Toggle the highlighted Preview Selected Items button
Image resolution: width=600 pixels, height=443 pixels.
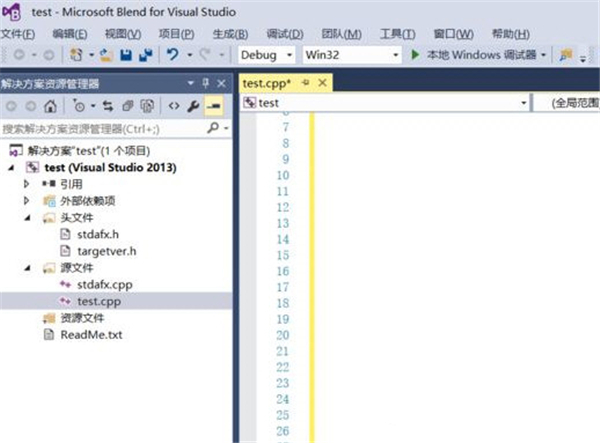[x=213, y=105]
